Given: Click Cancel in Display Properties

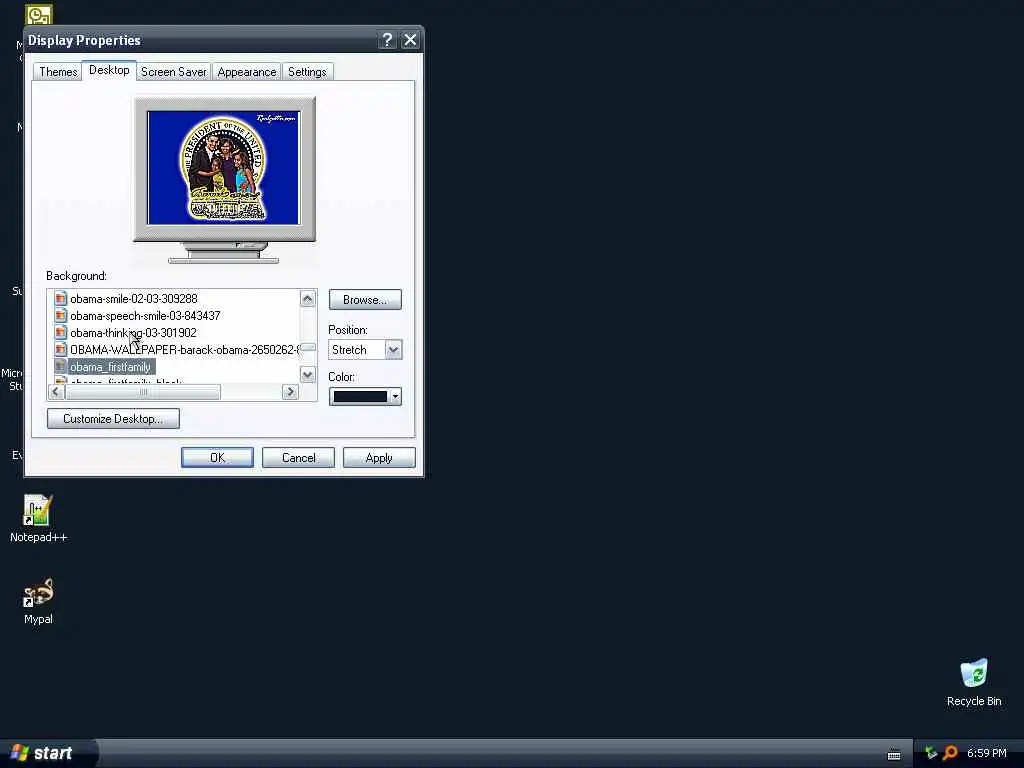Looking at the screenshot, I should (x=298, y=458).
